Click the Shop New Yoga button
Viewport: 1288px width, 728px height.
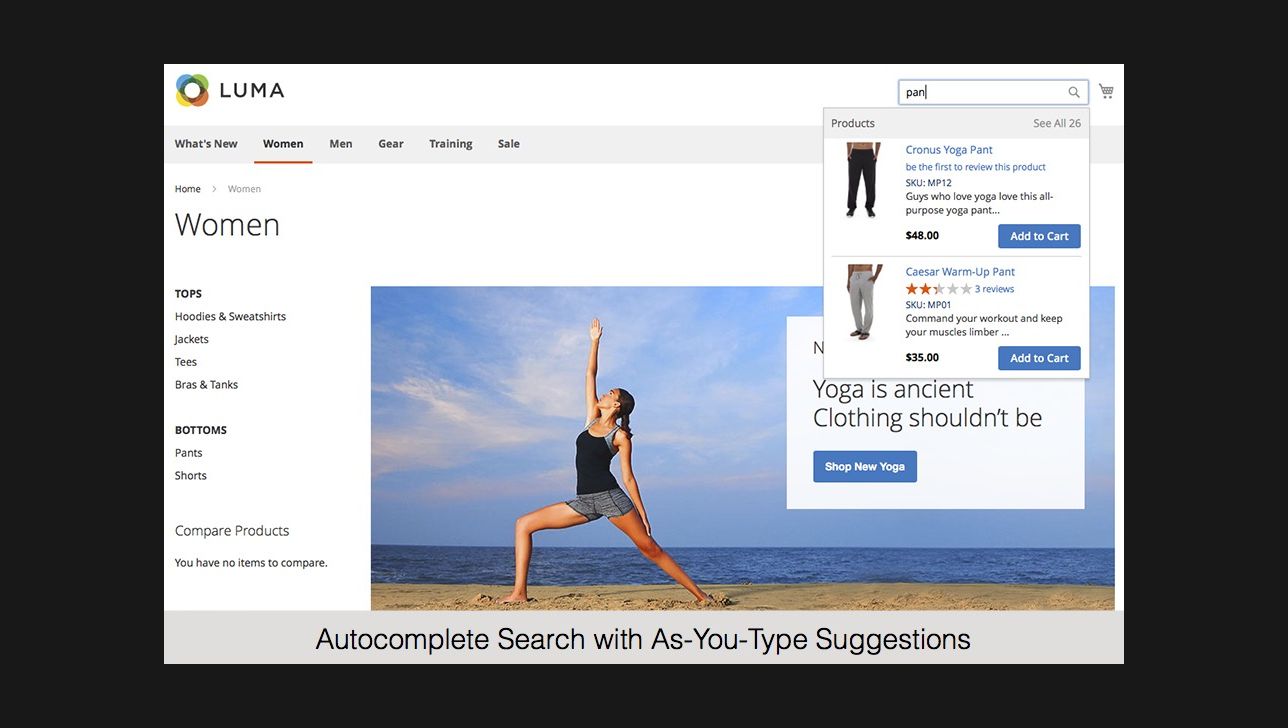coord(864,466)
